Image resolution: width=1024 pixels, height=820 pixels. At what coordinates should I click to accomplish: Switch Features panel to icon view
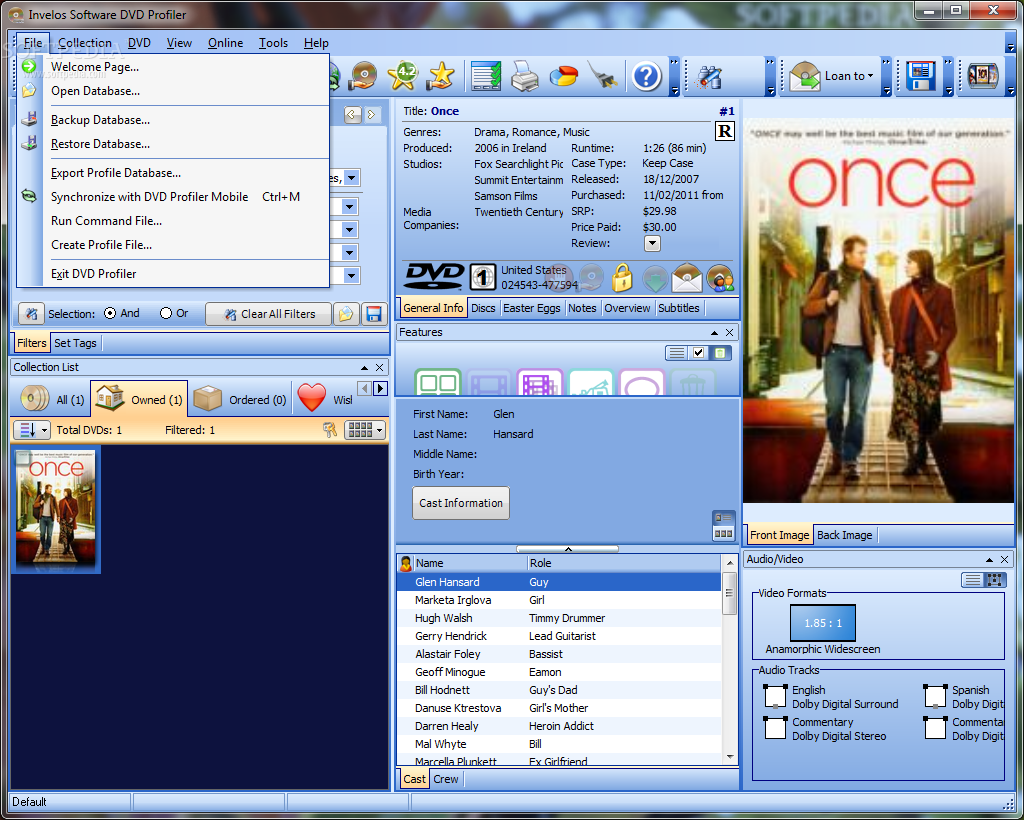[x=720, y=353]
